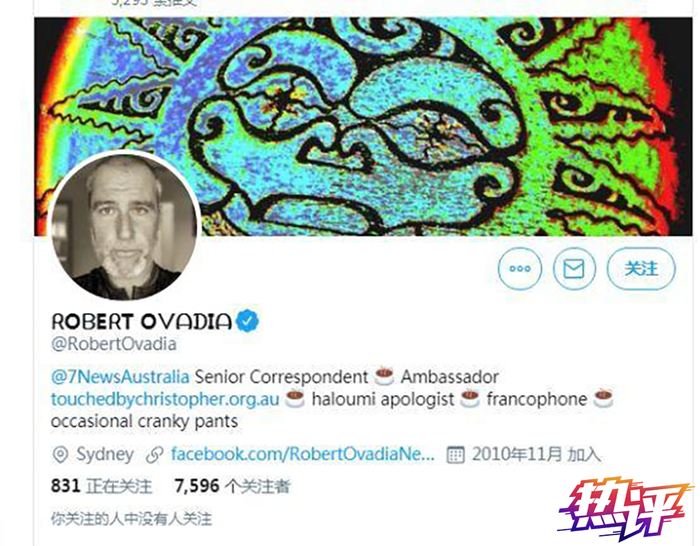The width and height of the screenshot is (700, 546).
Task: Open the colorful sun header banner image
Action: pyautogui.click(x=363, y=126)
